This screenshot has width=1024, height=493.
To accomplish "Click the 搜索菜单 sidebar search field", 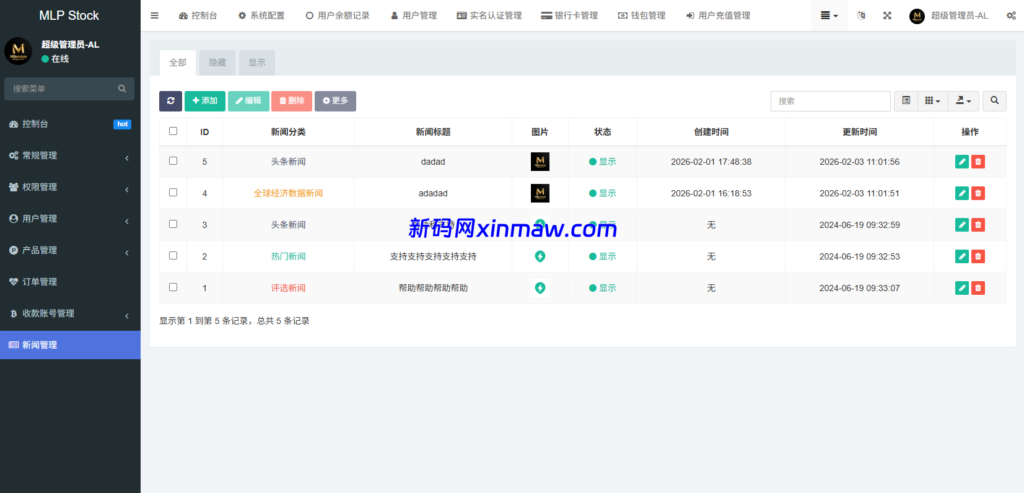I will (69, 89).
